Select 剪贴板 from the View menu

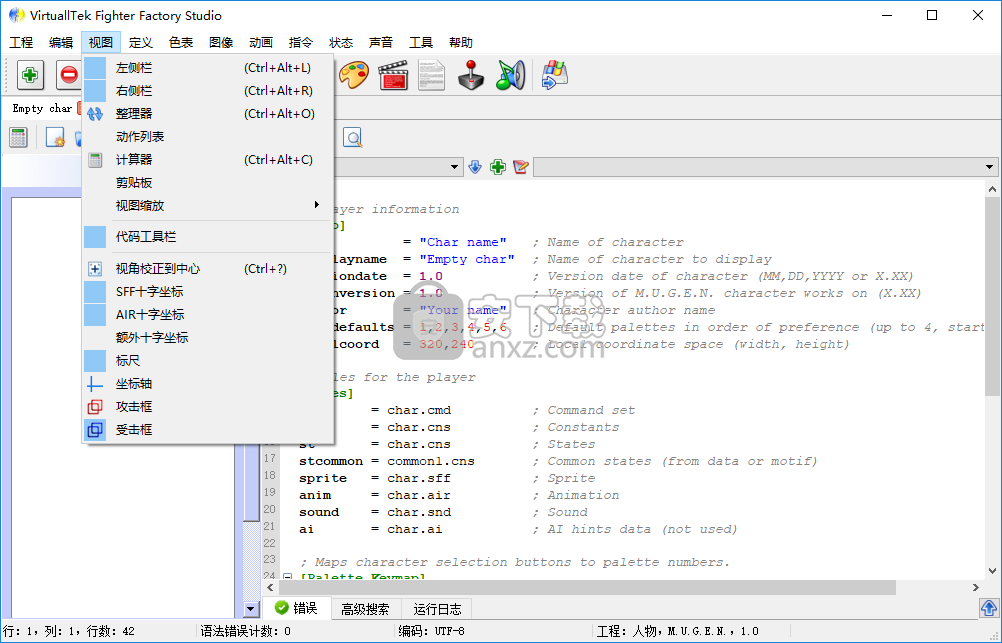click(x=208, y=183)
